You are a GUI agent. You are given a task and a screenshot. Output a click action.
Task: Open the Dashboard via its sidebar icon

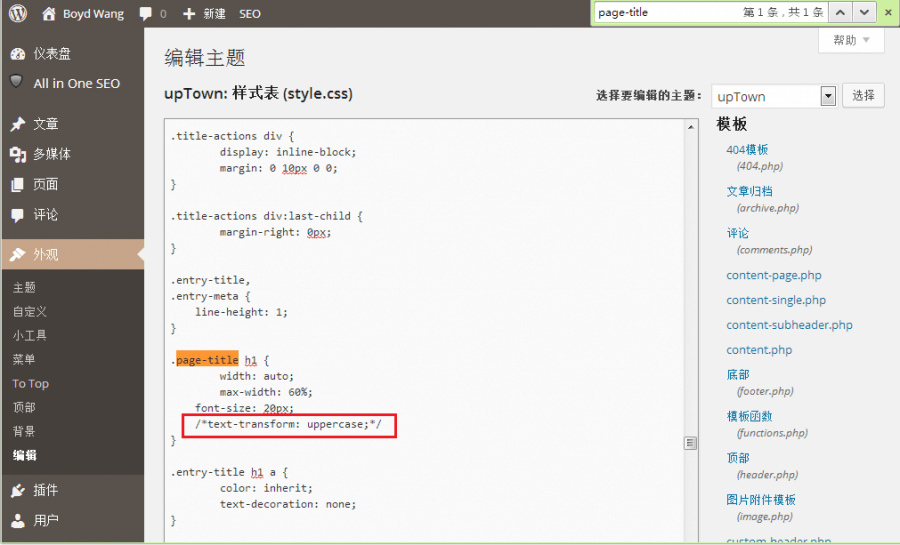pyautogui.click(x=17, y=54)
